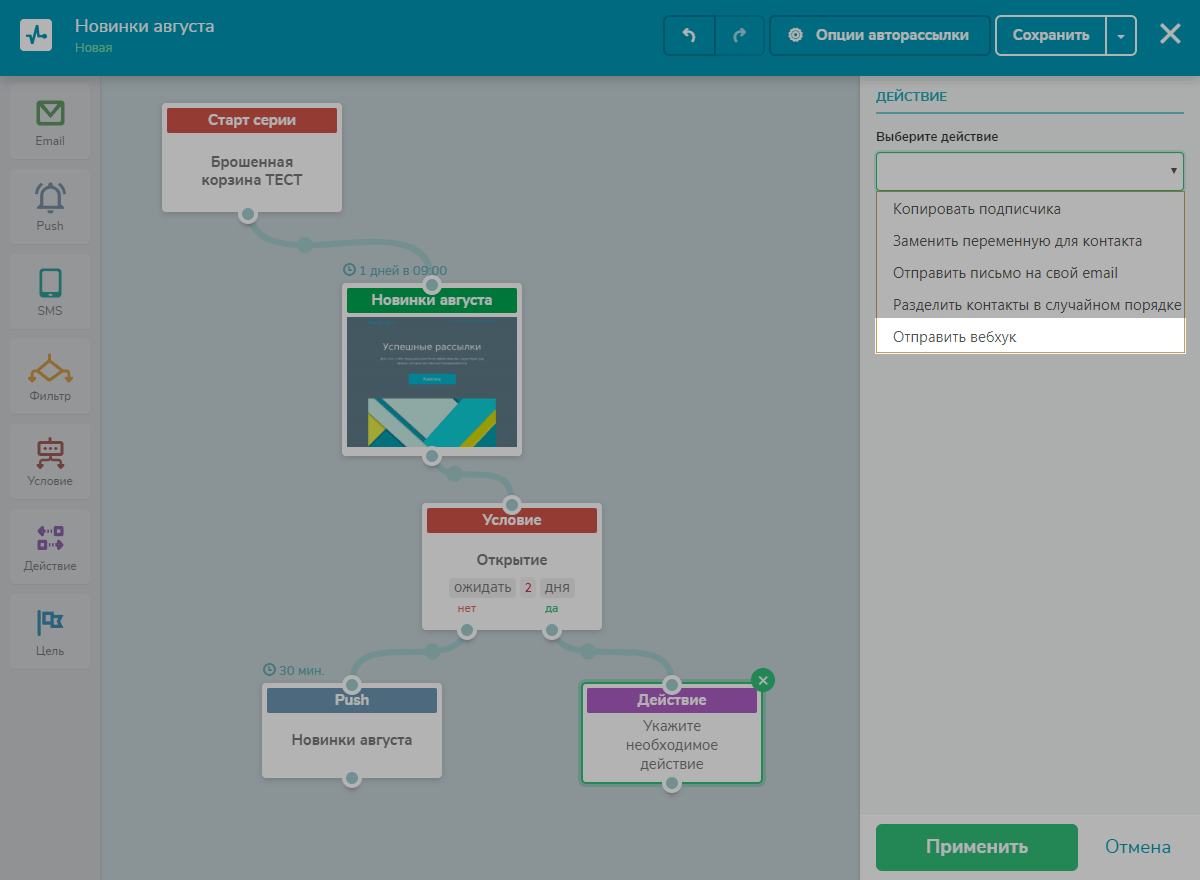Select the purple Действие node on canvas

(672, 733)
